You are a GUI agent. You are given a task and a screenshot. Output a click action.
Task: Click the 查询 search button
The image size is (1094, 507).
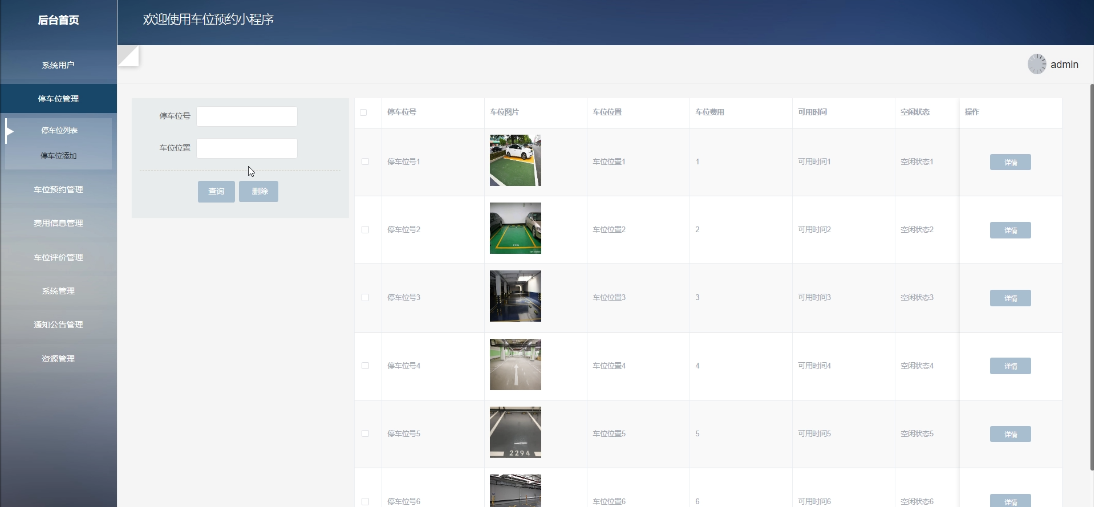[x=216, y=192]
